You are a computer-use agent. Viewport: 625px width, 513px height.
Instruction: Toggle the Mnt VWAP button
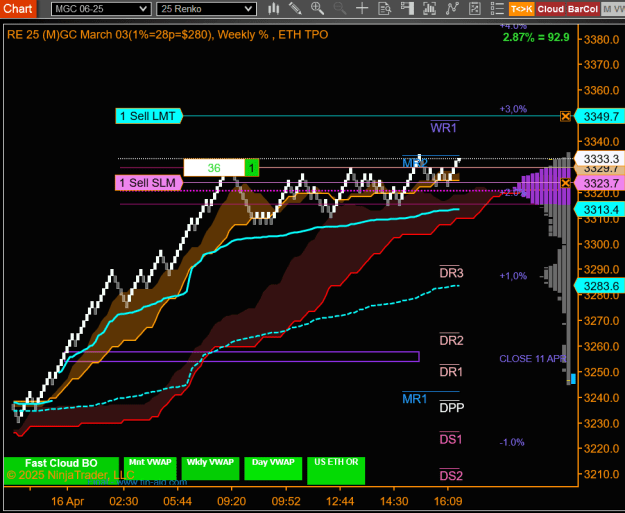click(150, 469)
